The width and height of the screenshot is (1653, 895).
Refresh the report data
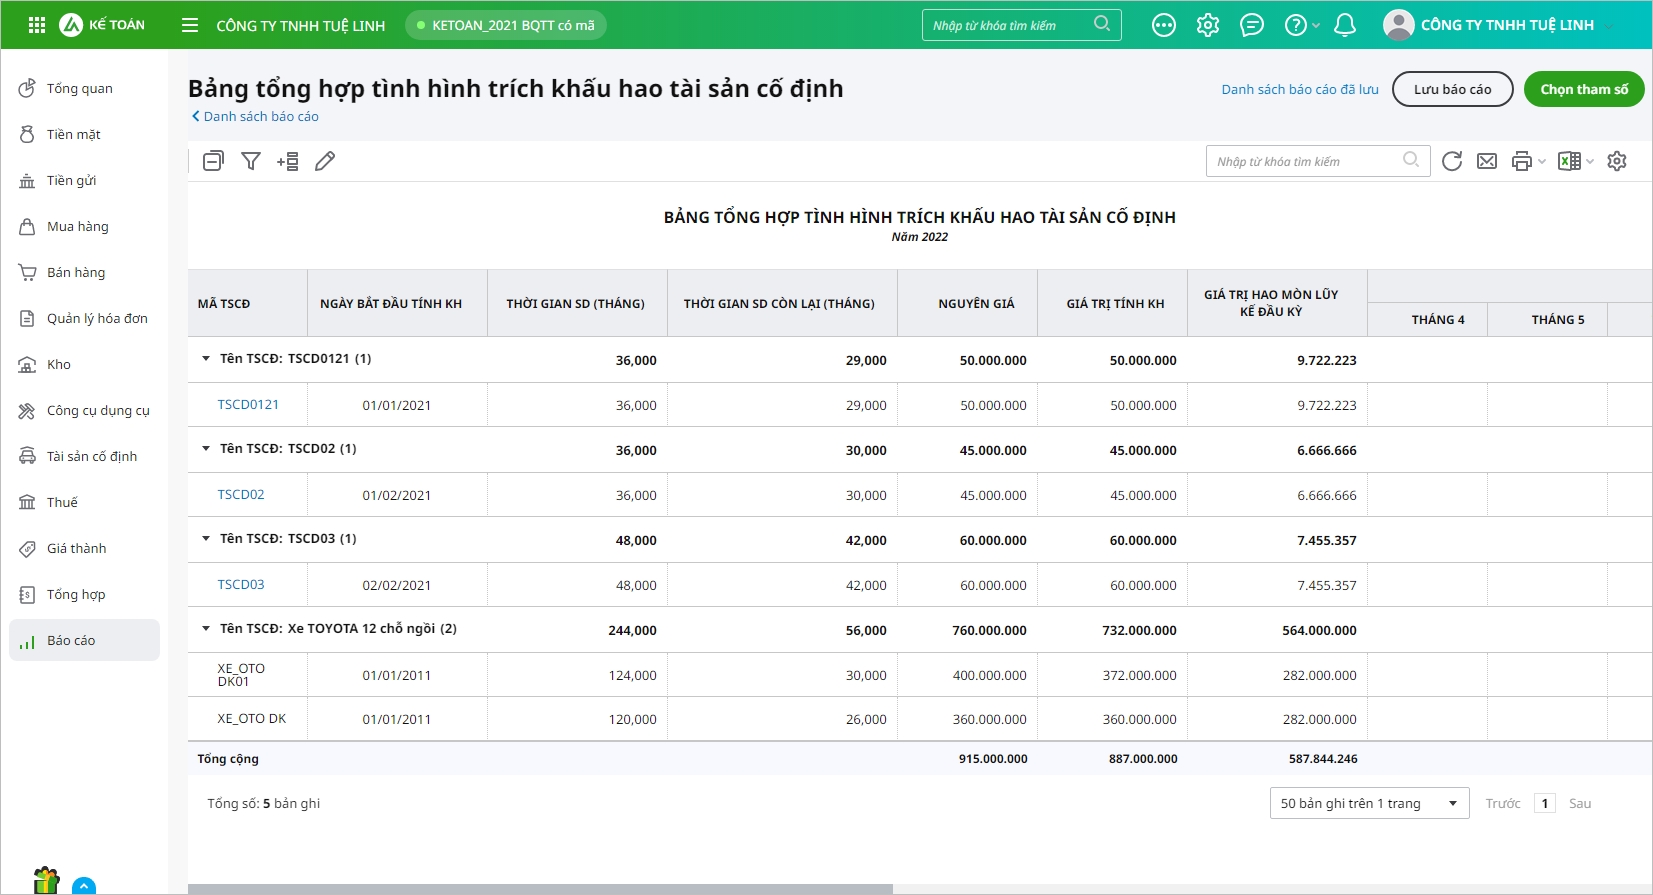click(1452, 161)
